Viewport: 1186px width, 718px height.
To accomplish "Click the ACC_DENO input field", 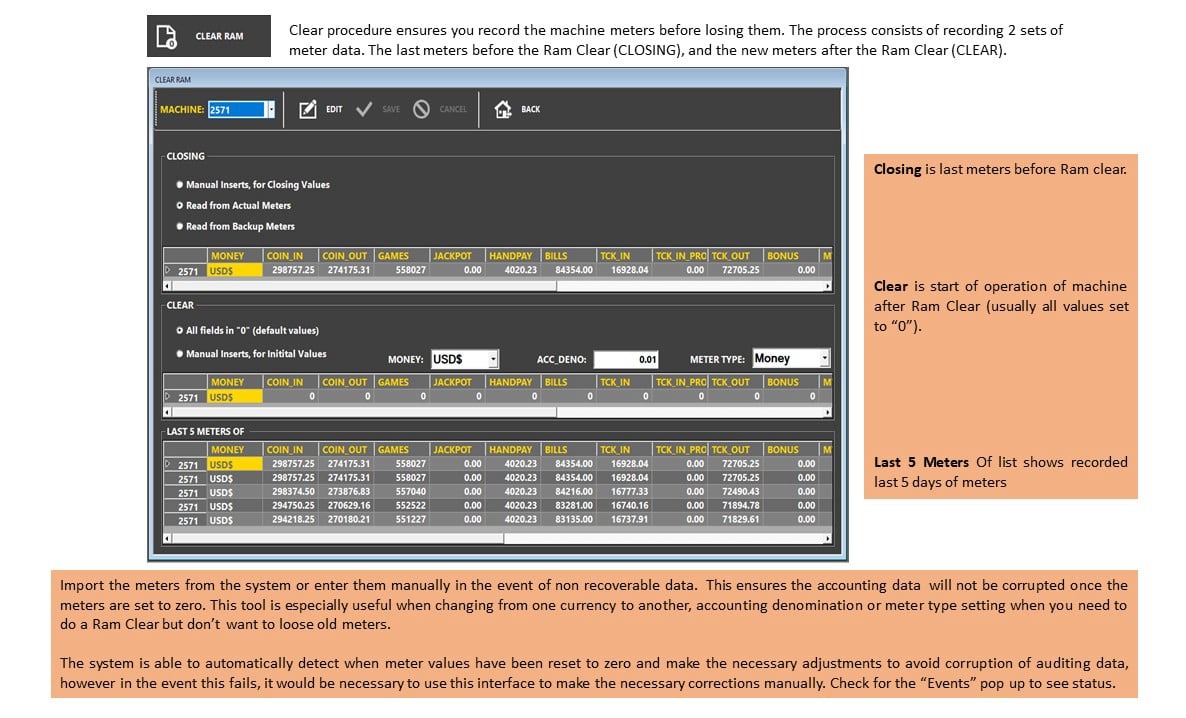I will [626, 359].
